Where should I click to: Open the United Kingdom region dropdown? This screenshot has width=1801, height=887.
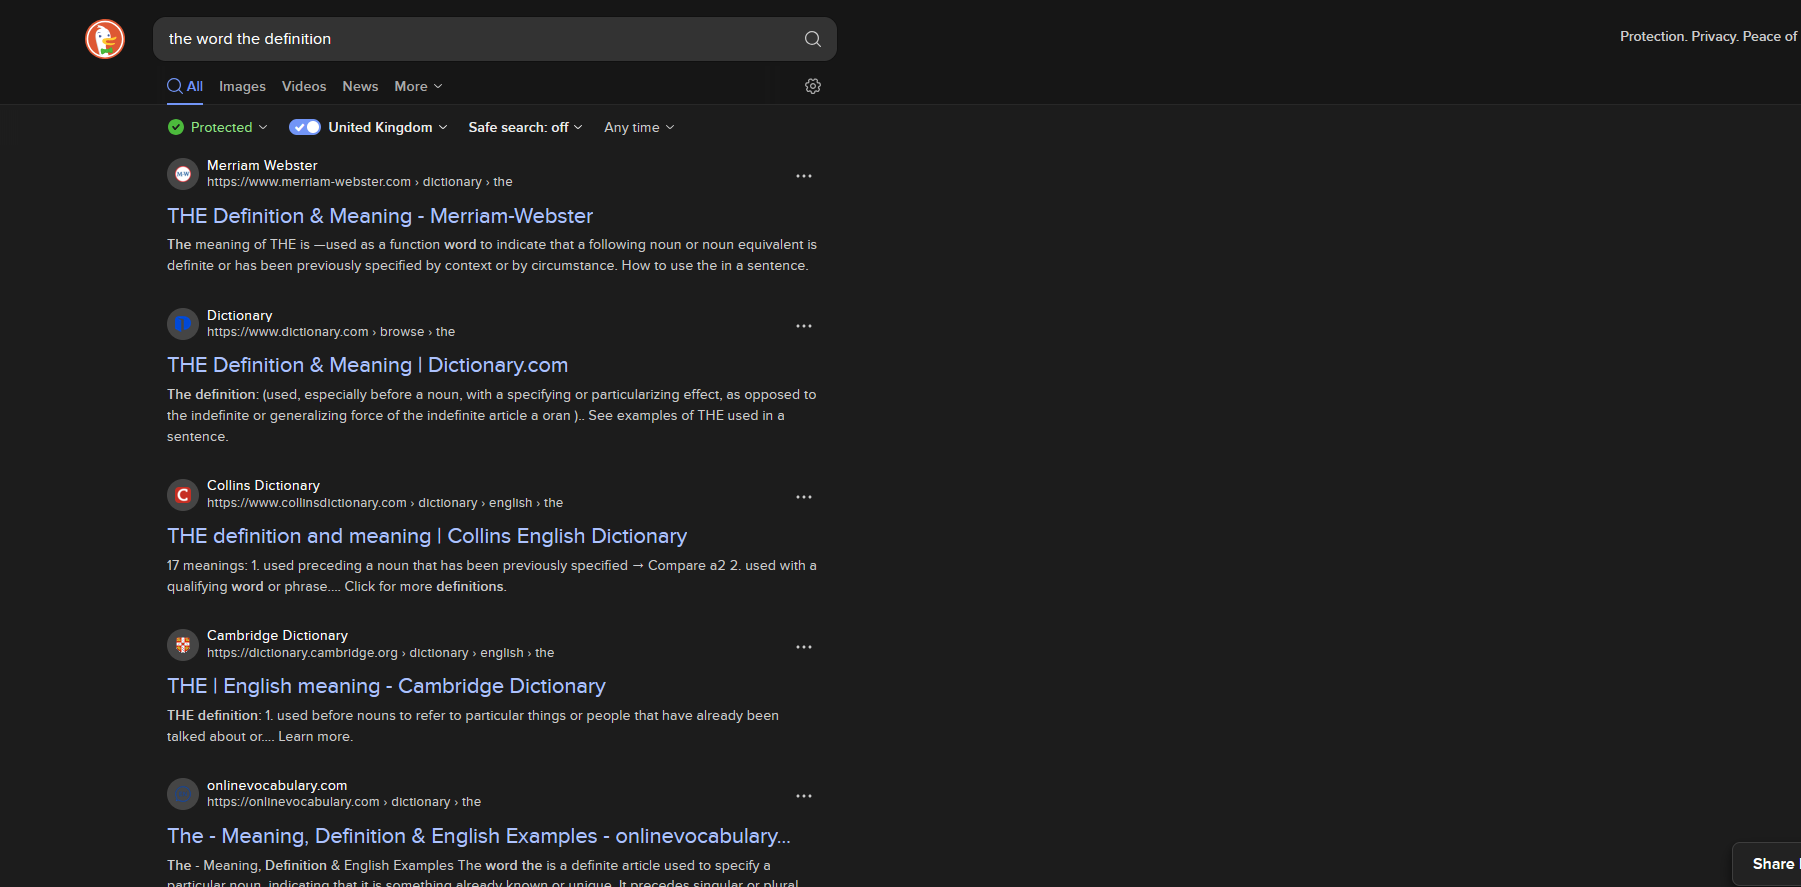coord(388,127)
